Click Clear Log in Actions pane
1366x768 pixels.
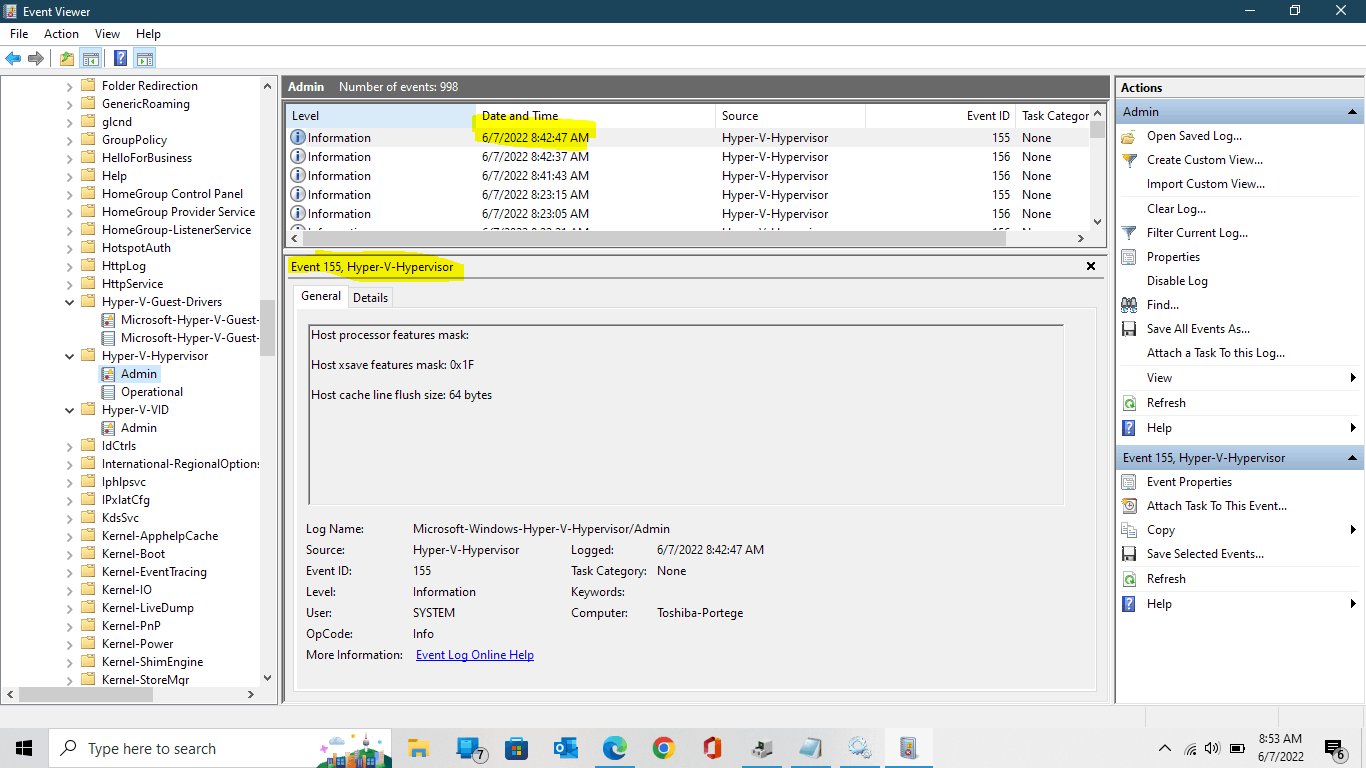coord(1176,209)
